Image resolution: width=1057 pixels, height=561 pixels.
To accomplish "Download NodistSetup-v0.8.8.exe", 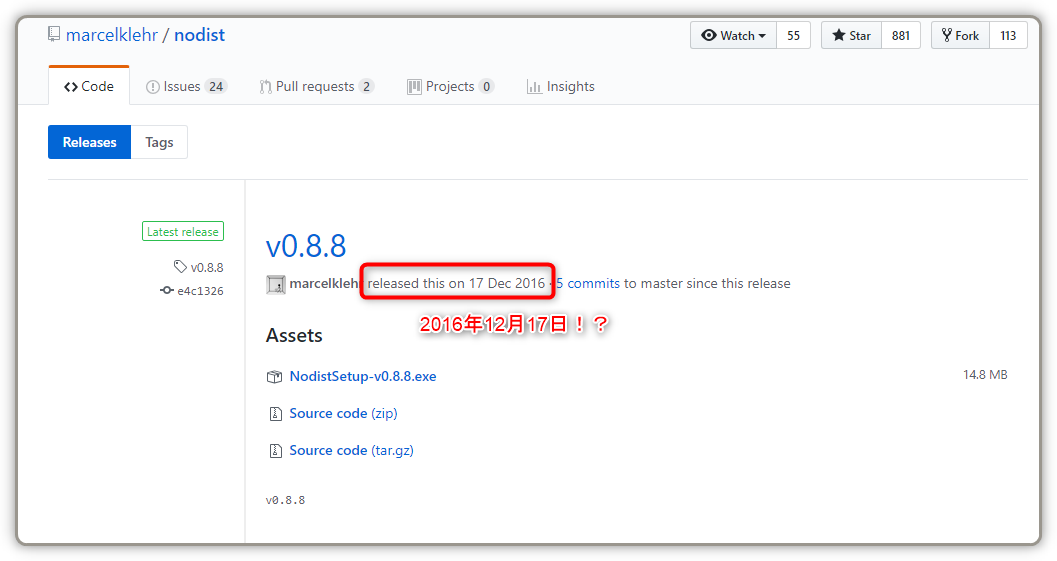I will point(363,376).
